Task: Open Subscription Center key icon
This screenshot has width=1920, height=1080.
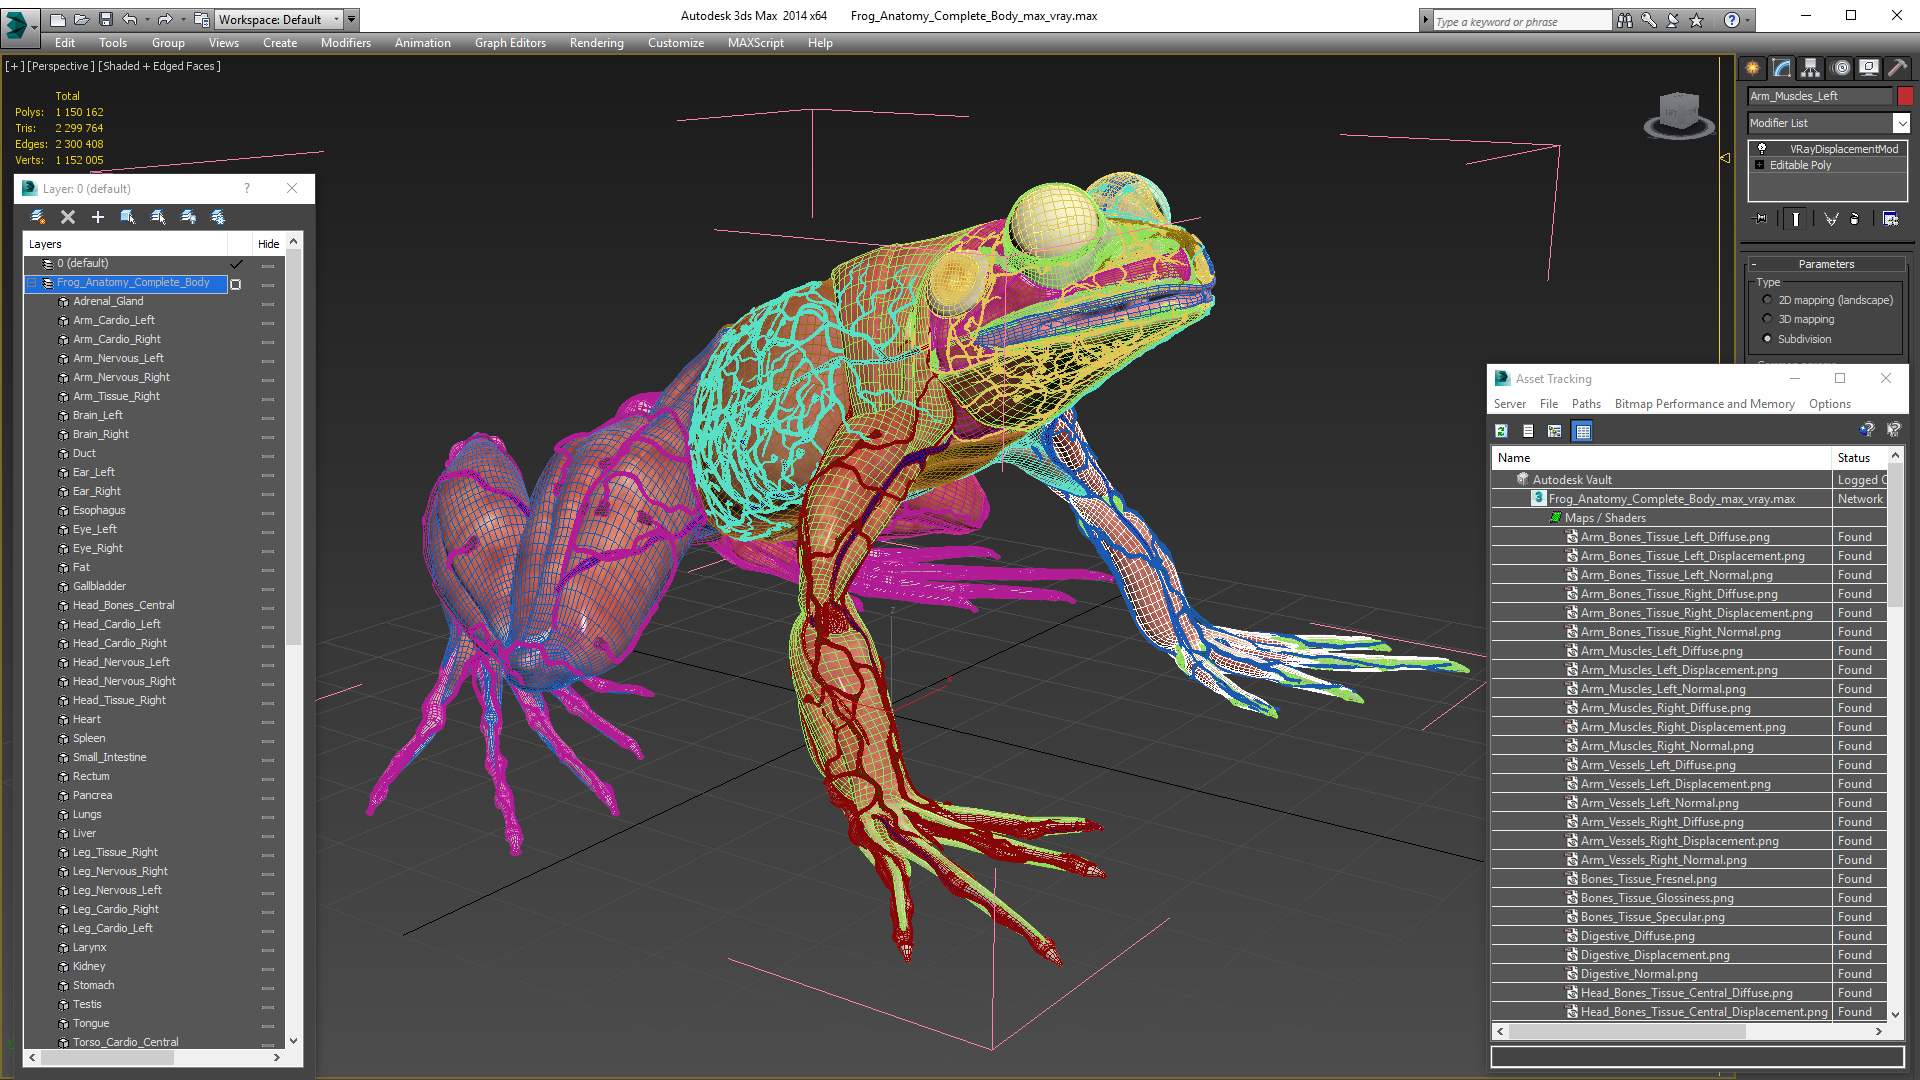Action: point(1649,20)
